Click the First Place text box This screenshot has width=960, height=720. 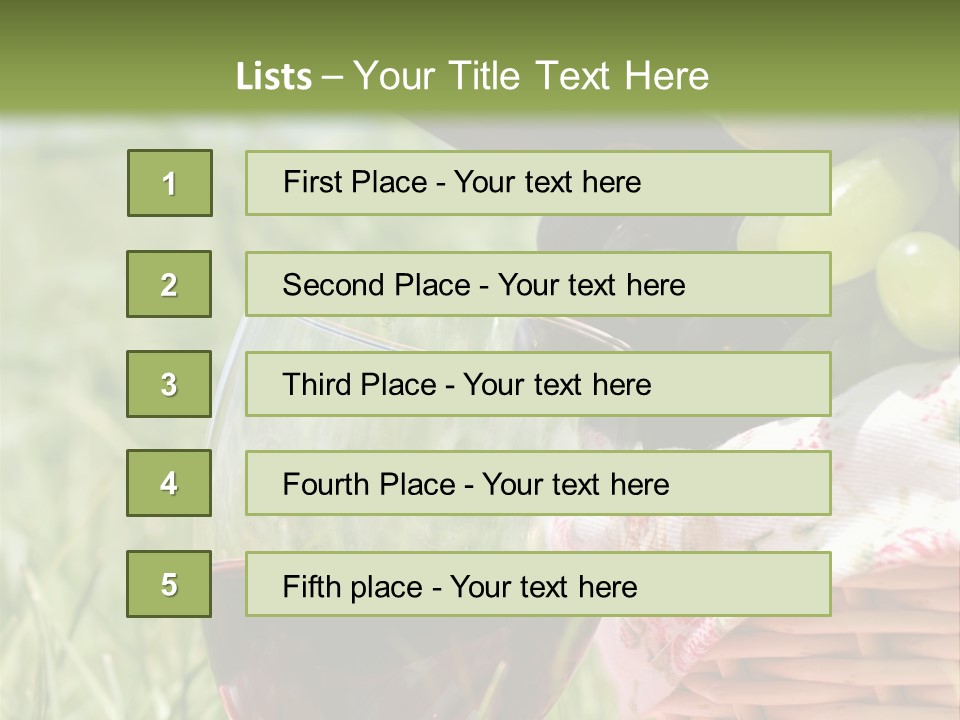pyautogui.click(x=538, y=183)
